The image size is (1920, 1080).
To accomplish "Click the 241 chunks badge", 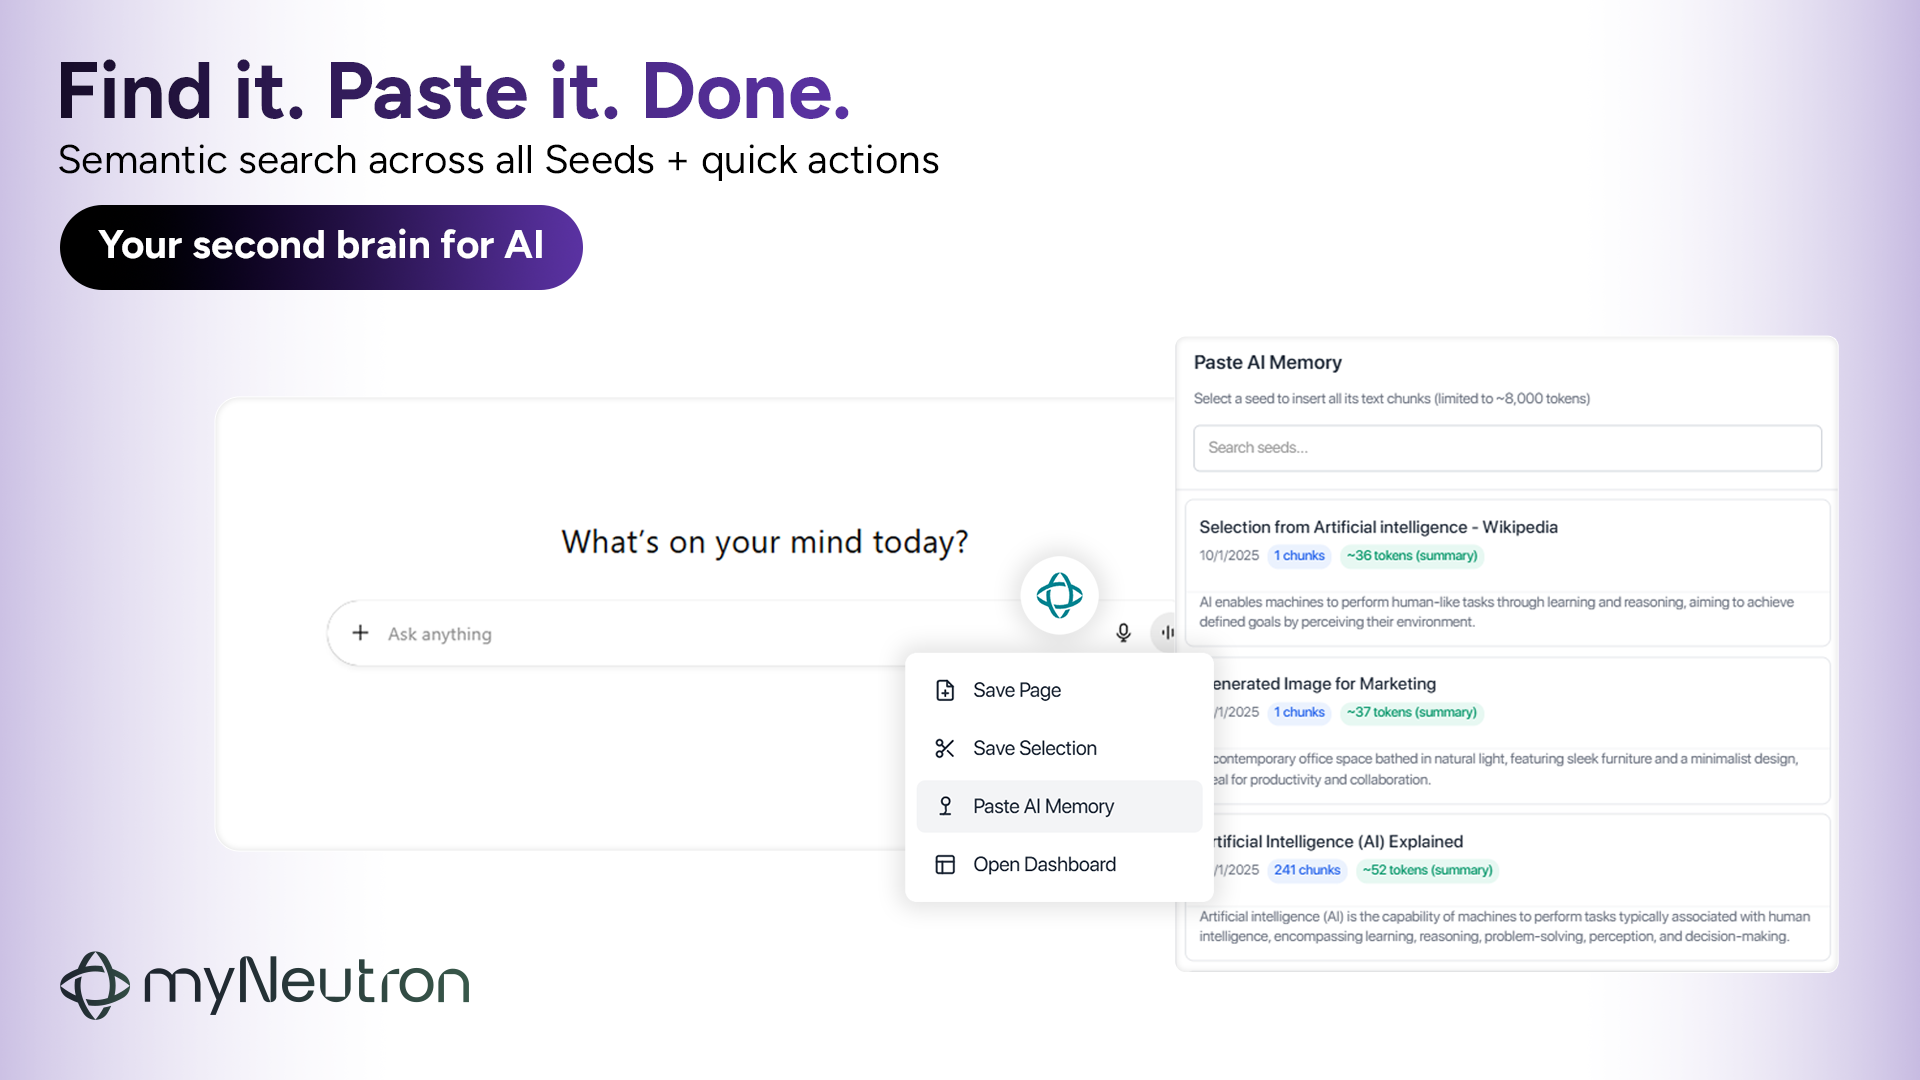I will pyautogui.click(x=1306, y=870).
